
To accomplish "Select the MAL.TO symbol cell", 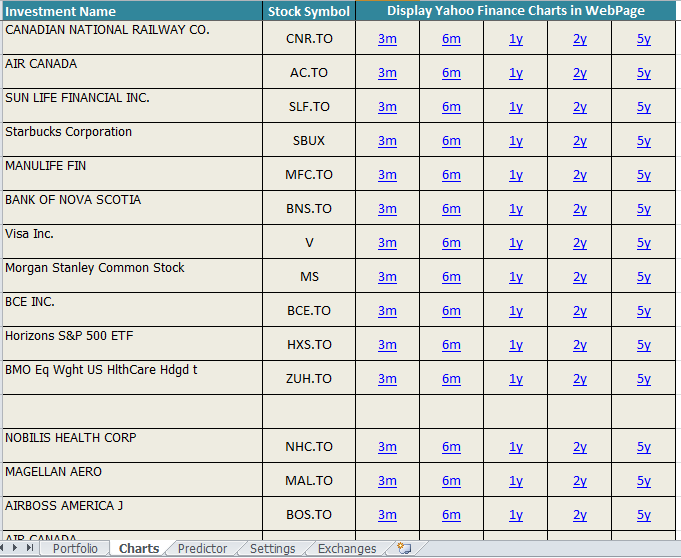I will [x=309, y=479].
